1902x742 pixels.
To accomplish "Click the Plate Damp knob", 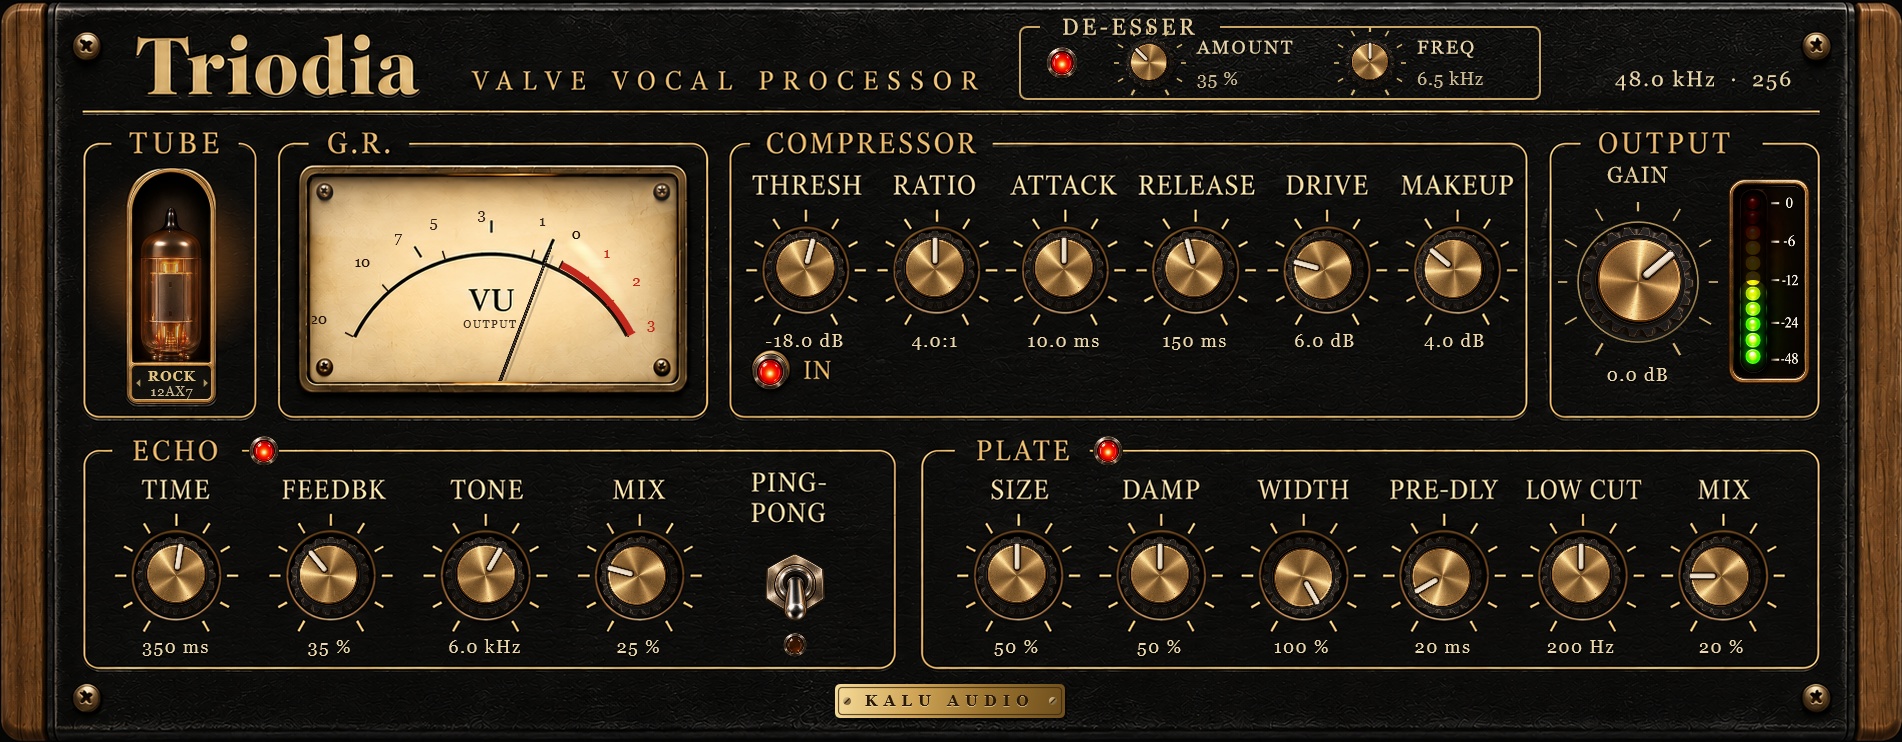I will pos(1160,575).
